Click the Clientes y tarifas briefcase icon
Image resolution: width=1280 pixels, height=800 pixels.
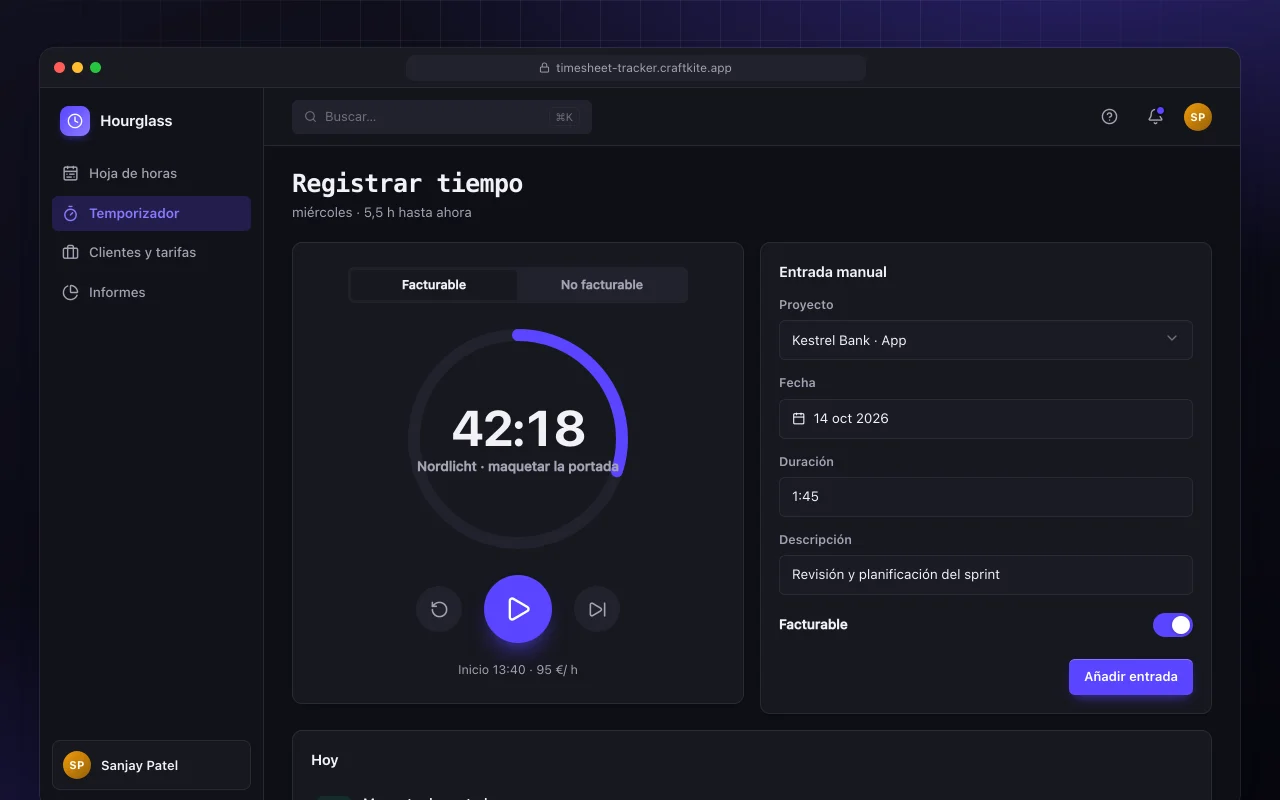(x=70, y=252)
